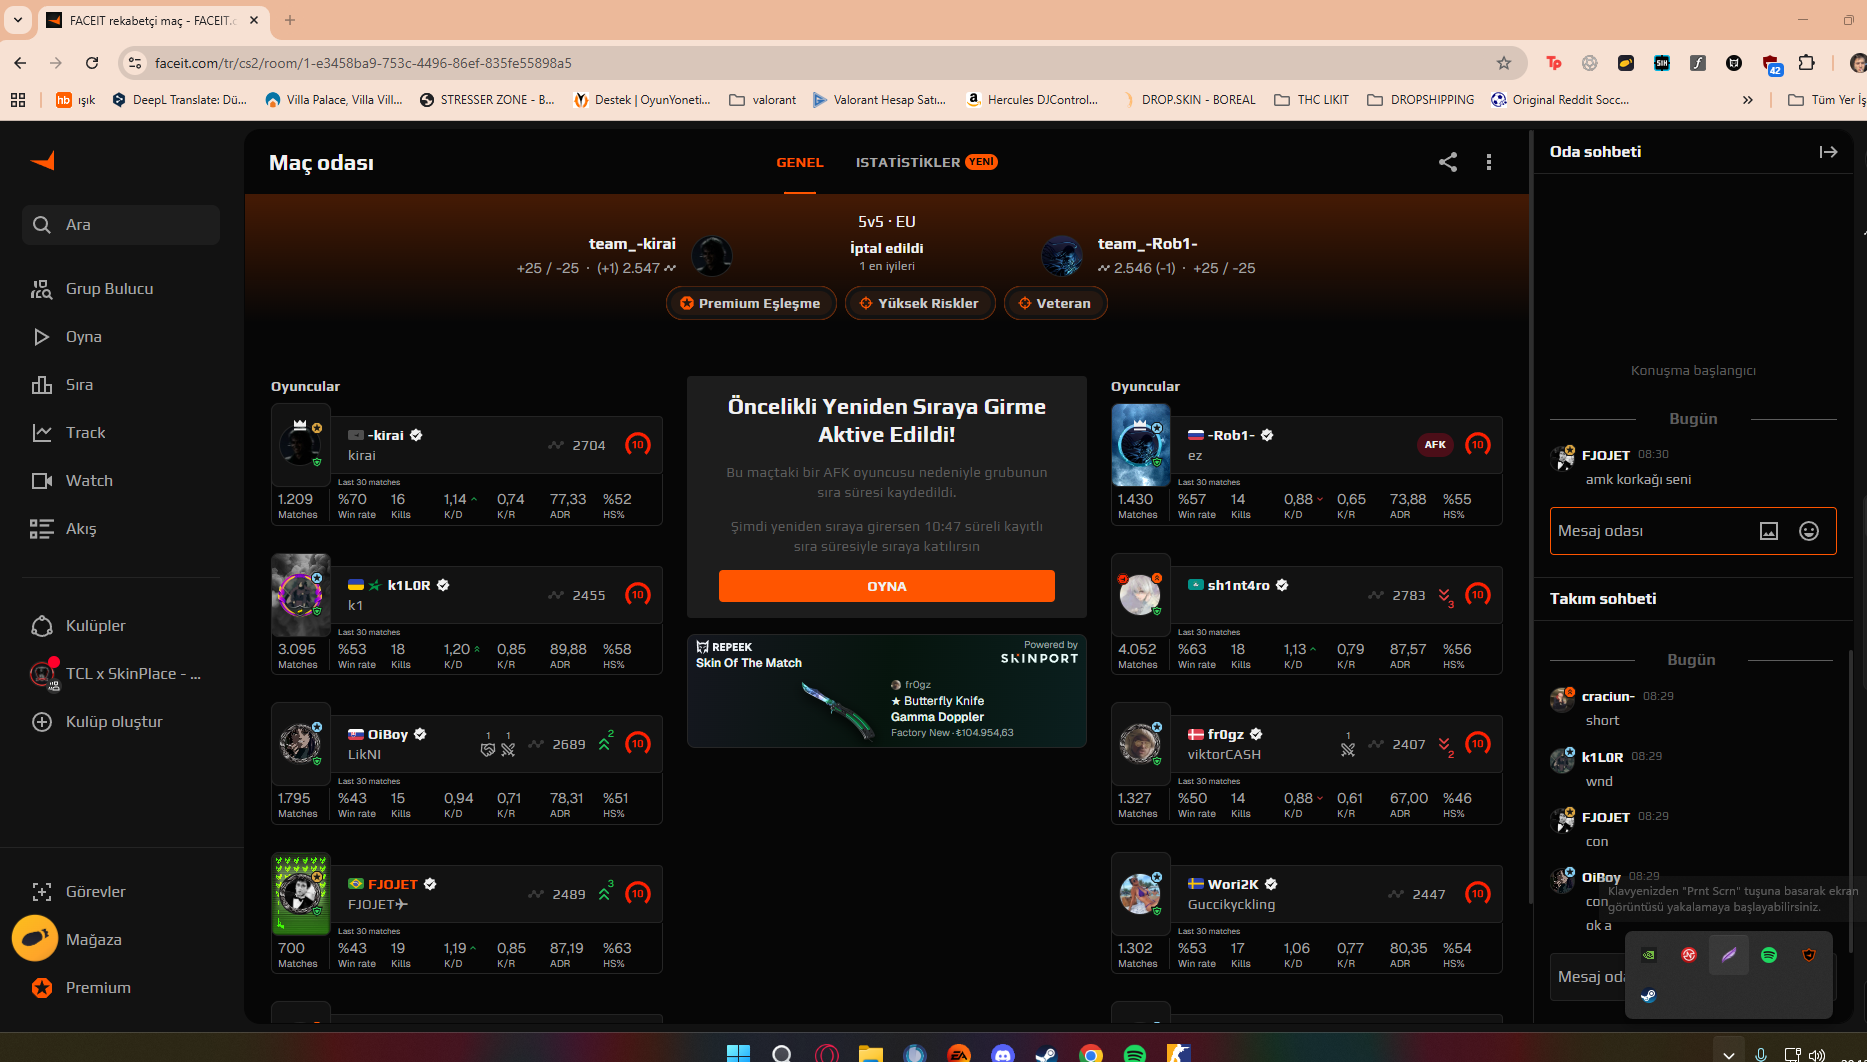Click the Yüksek Riskler badge
The width and height of the screenshot is (1867, 1062).
920,303
